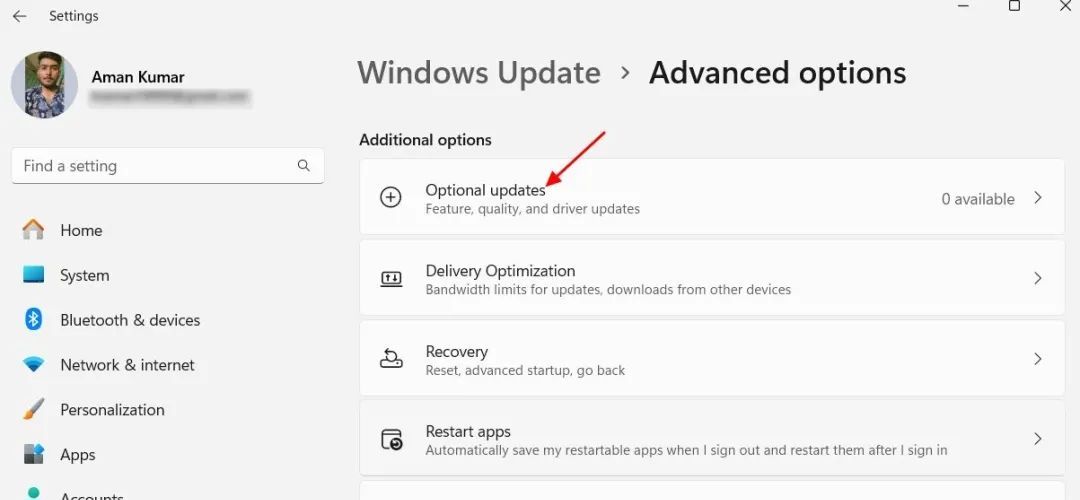Open the Apps settings section
The width and height of the screenshot is (1080, 500).
coord(78,455)
